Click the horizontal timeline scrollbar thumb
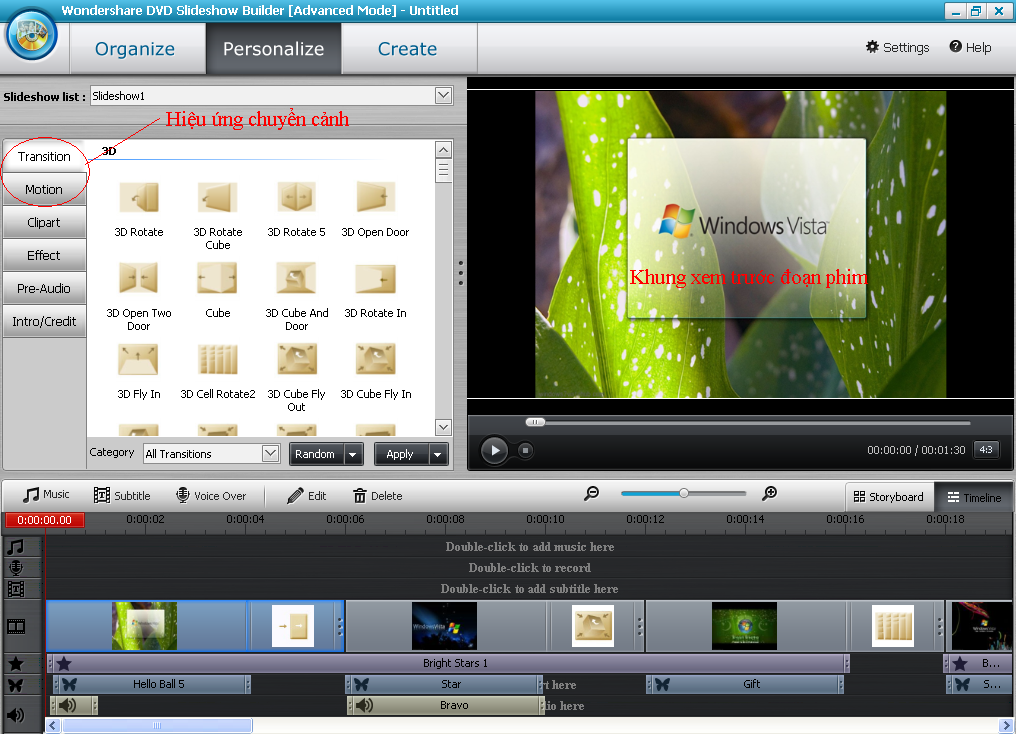The width and height of the screenshot is (1016, 734). [x=157, y=726]
